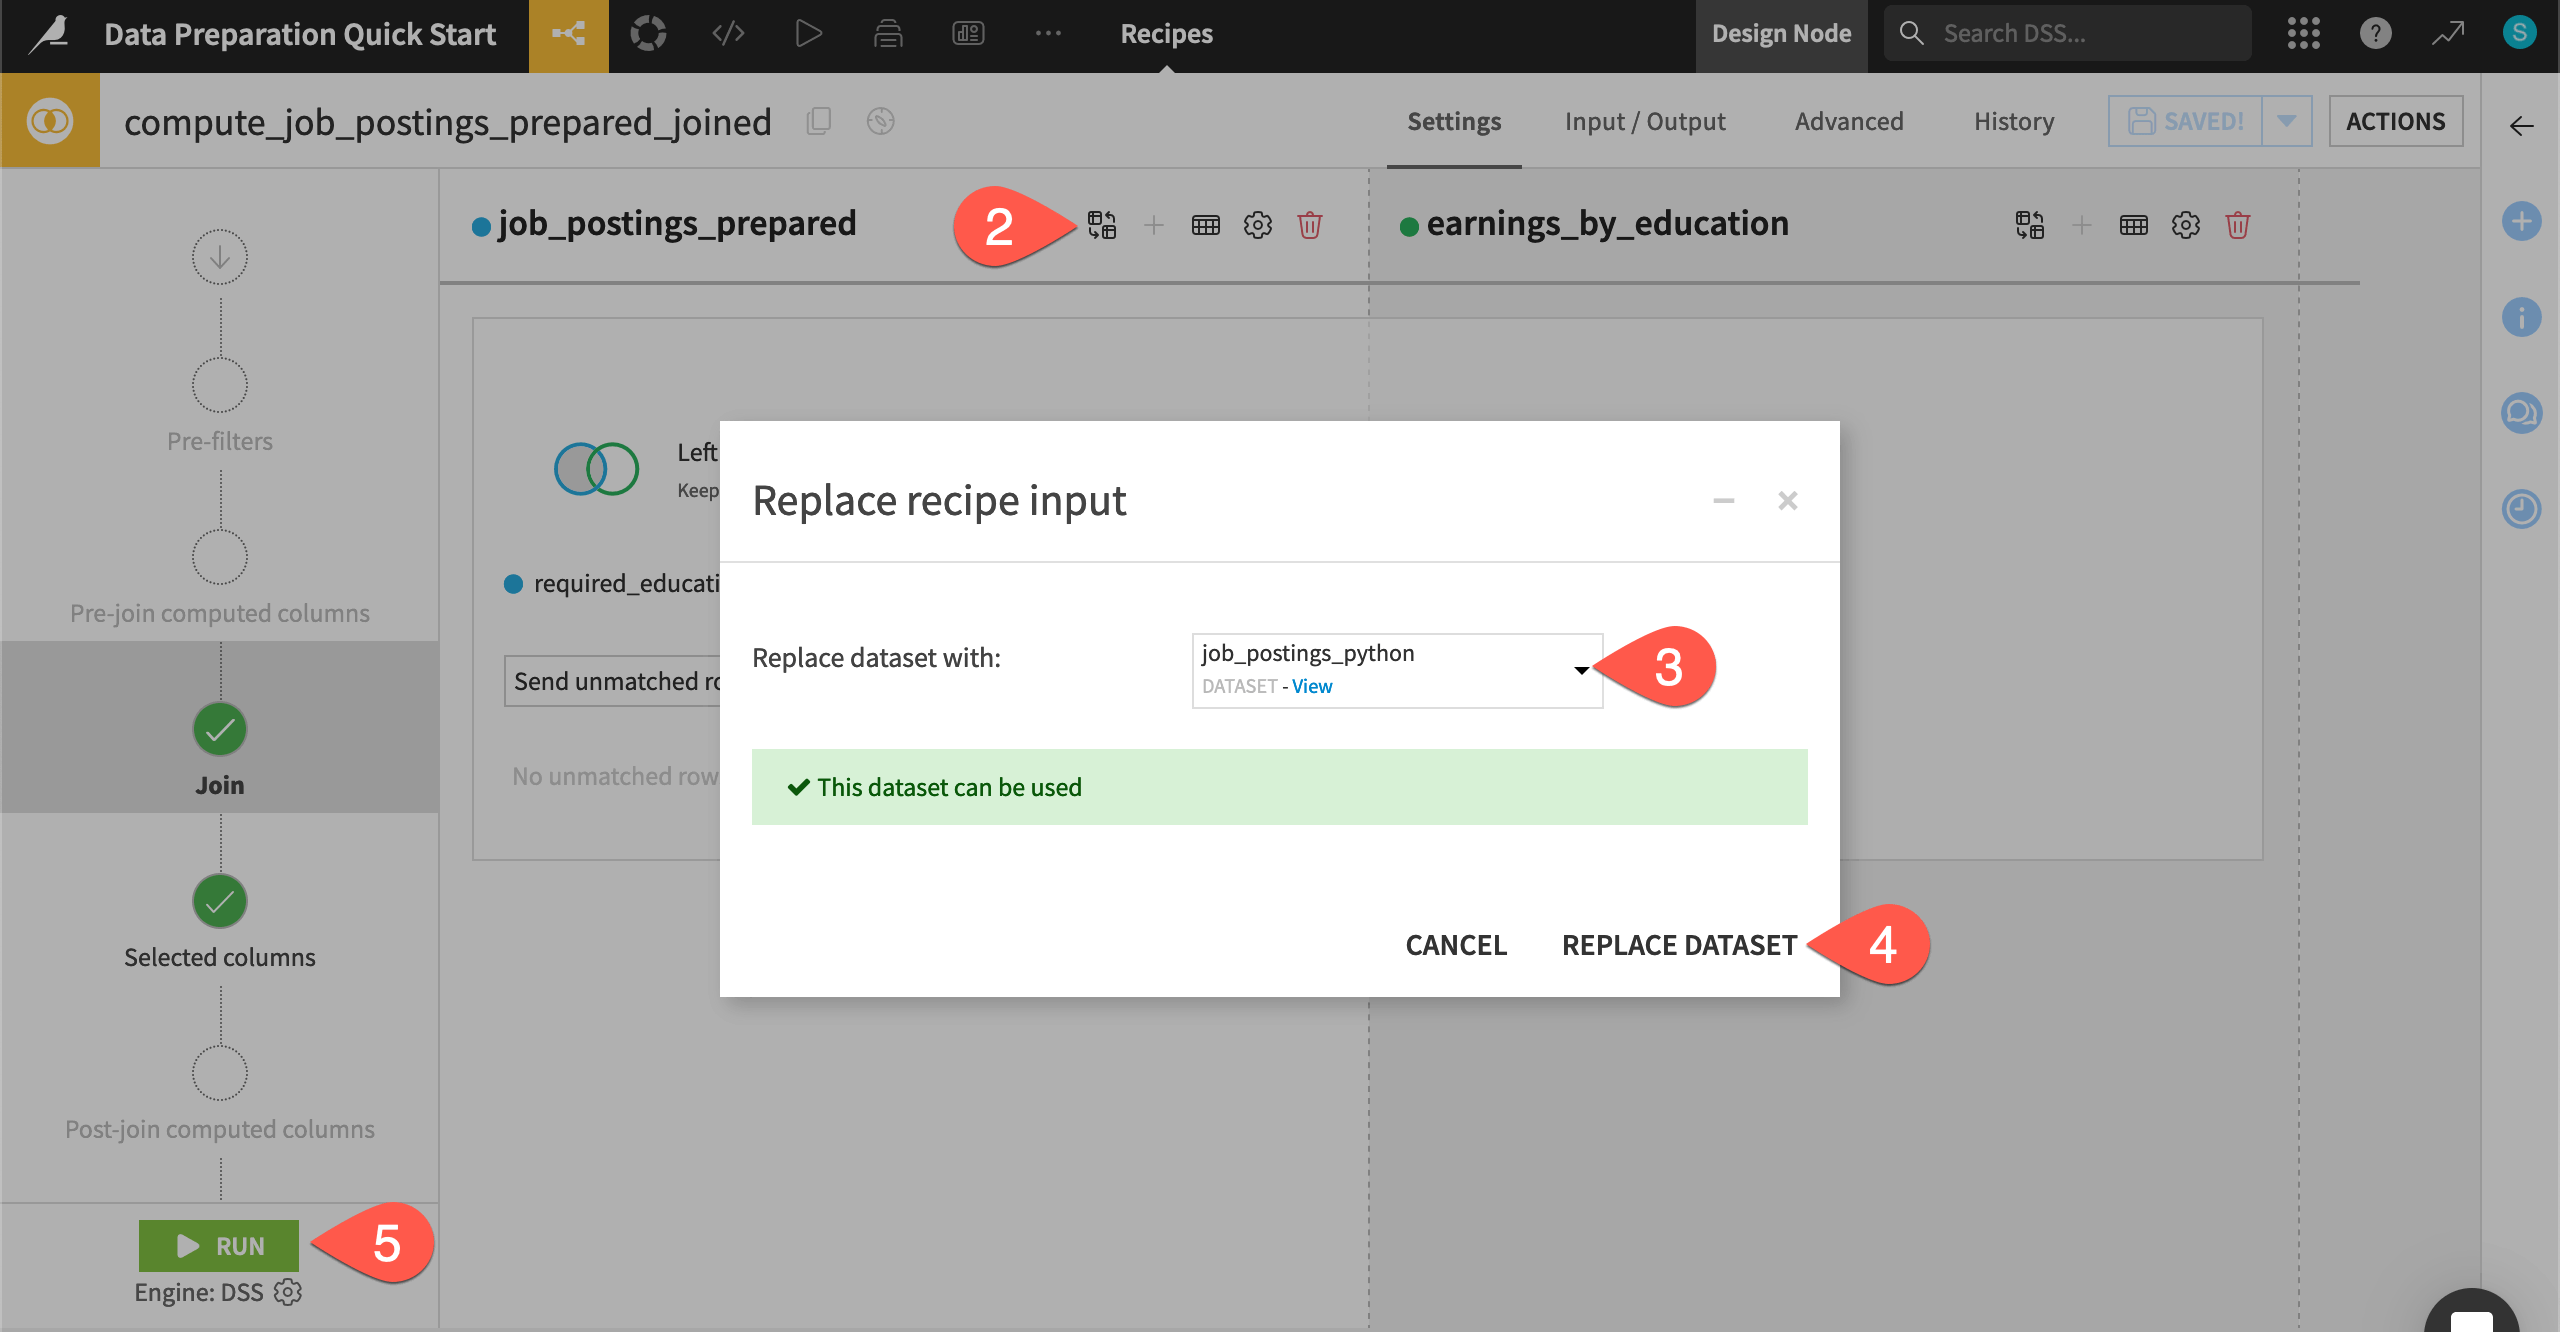The height and width of the screenshot is (1332, 2560).
Task: Open the code notebooks icon
Action: [x=728, y=34]
